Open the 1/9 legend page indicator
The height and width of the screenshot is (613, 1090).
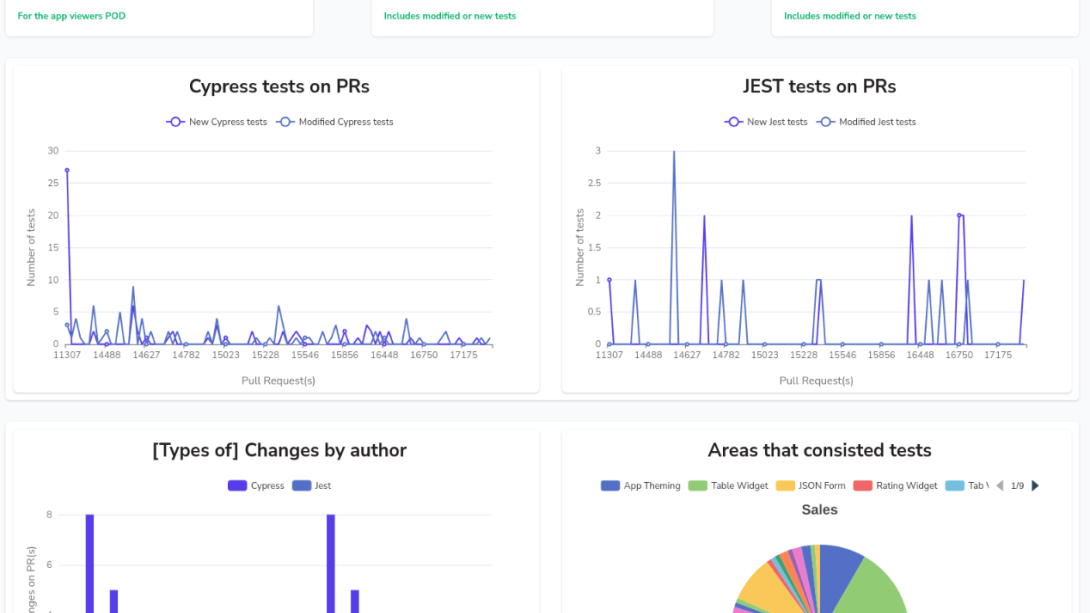tap(1018, 485)
